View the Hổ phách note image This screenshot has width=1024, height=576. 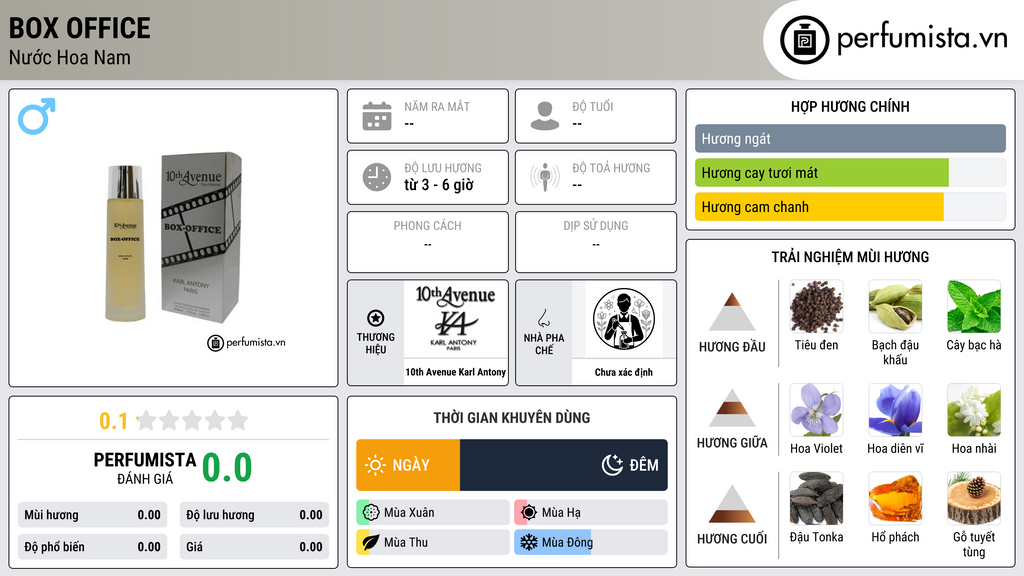point(895,499)
